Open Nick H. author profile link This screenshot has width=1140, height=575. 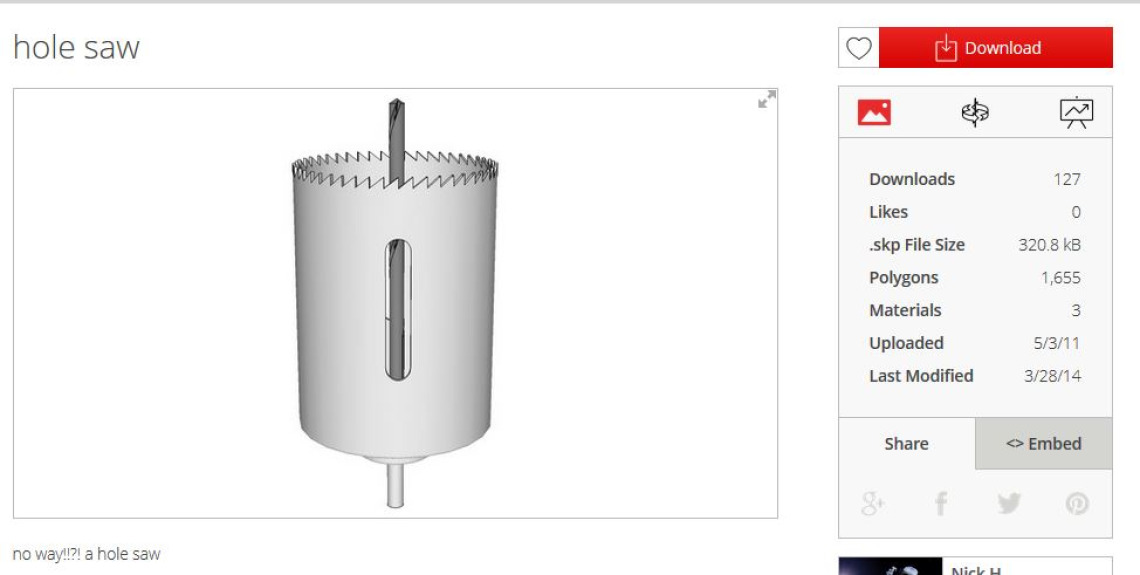click(x=976, y=569)
